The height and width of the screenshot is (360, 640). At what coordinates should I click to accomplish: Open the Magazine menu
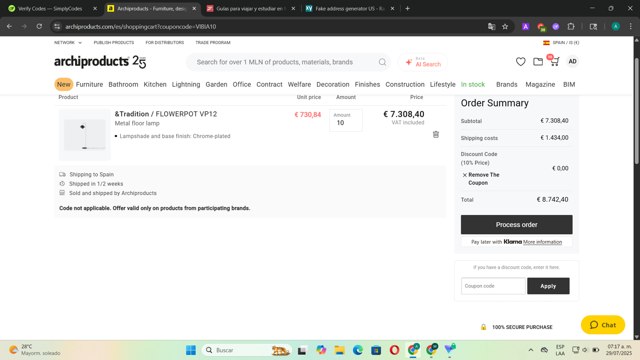click(x=540, y=84)
